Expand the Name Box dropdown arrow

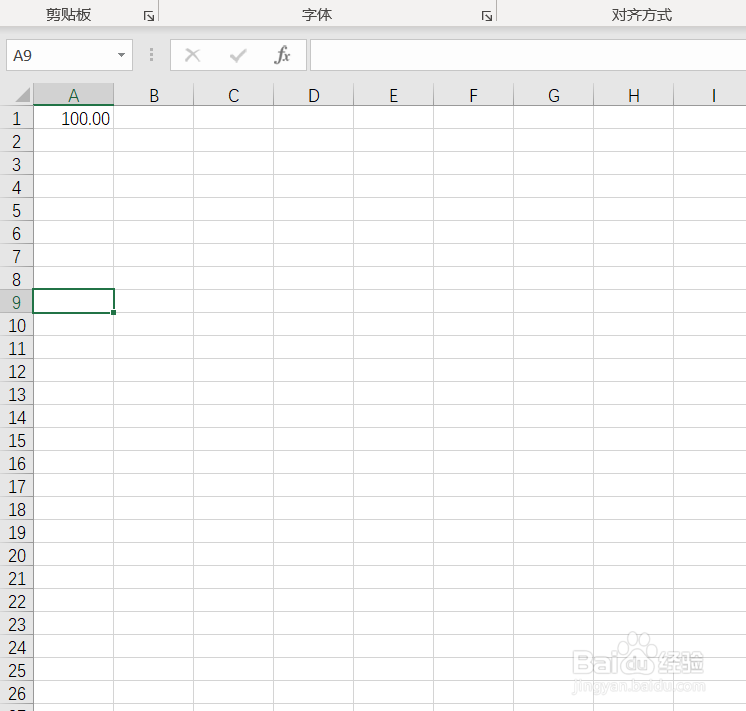tap(121, 55)
